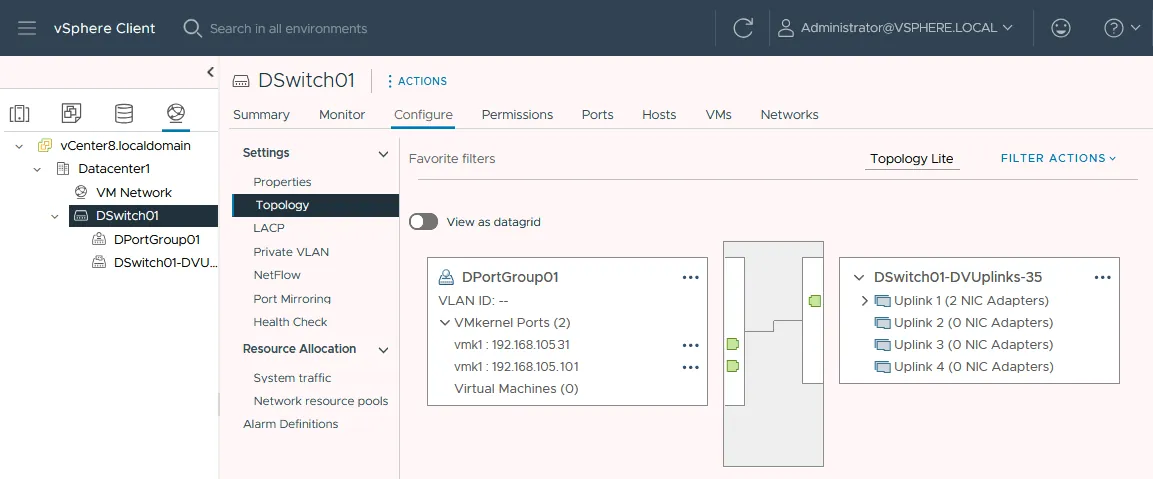The image size is (1153, 479).
Task: Select the Configure tab
Action: click(x=424, y=115)
